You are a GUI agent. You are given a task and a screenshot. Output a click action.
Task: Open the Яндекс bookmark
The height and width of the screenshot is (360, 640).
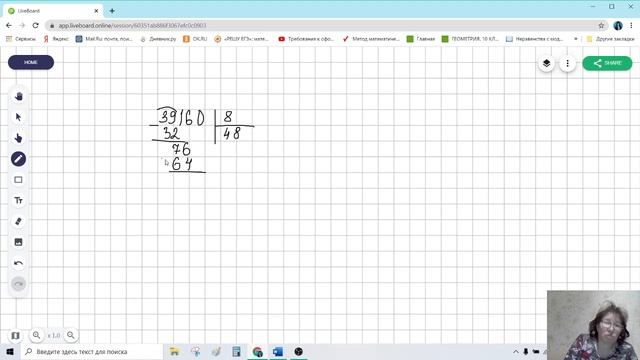pyautogui.click(x=56, y=39)
